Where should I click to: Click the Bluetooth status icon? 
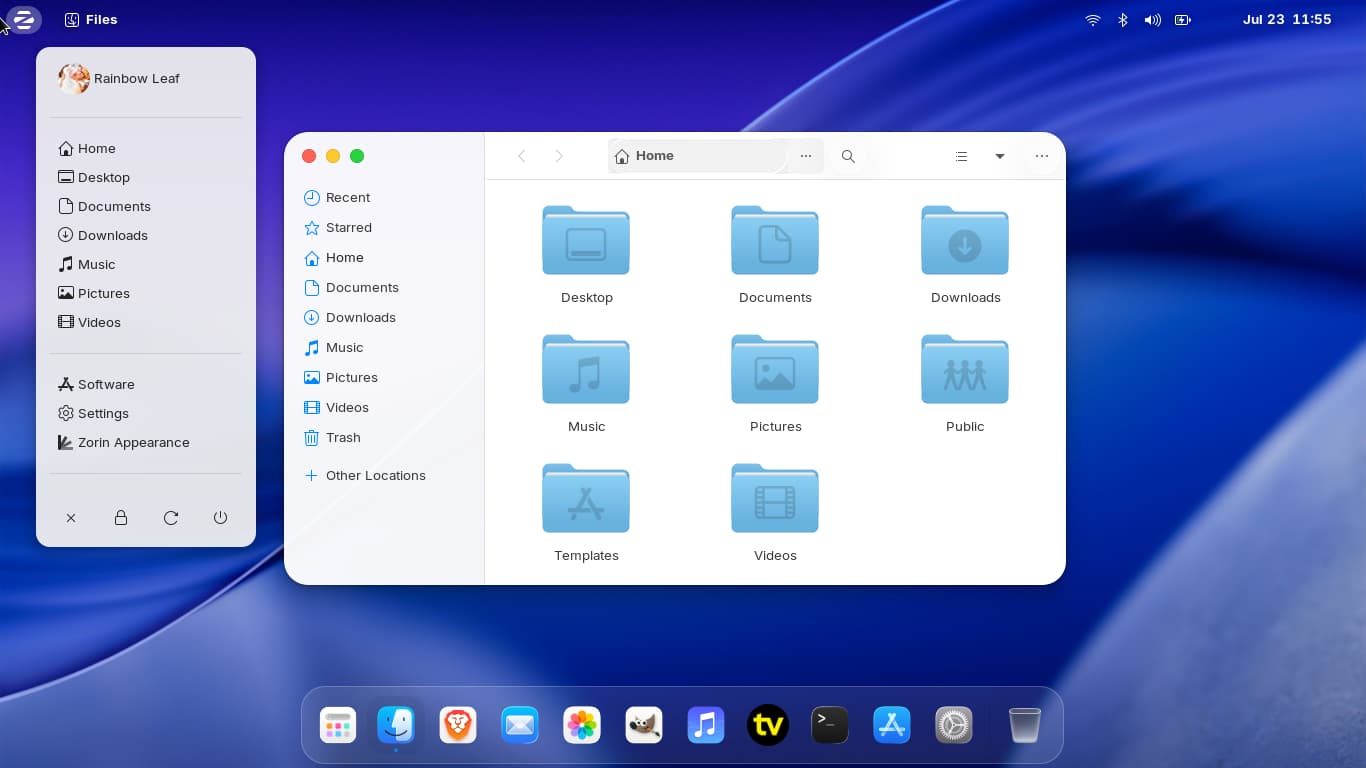[1123, 19]
